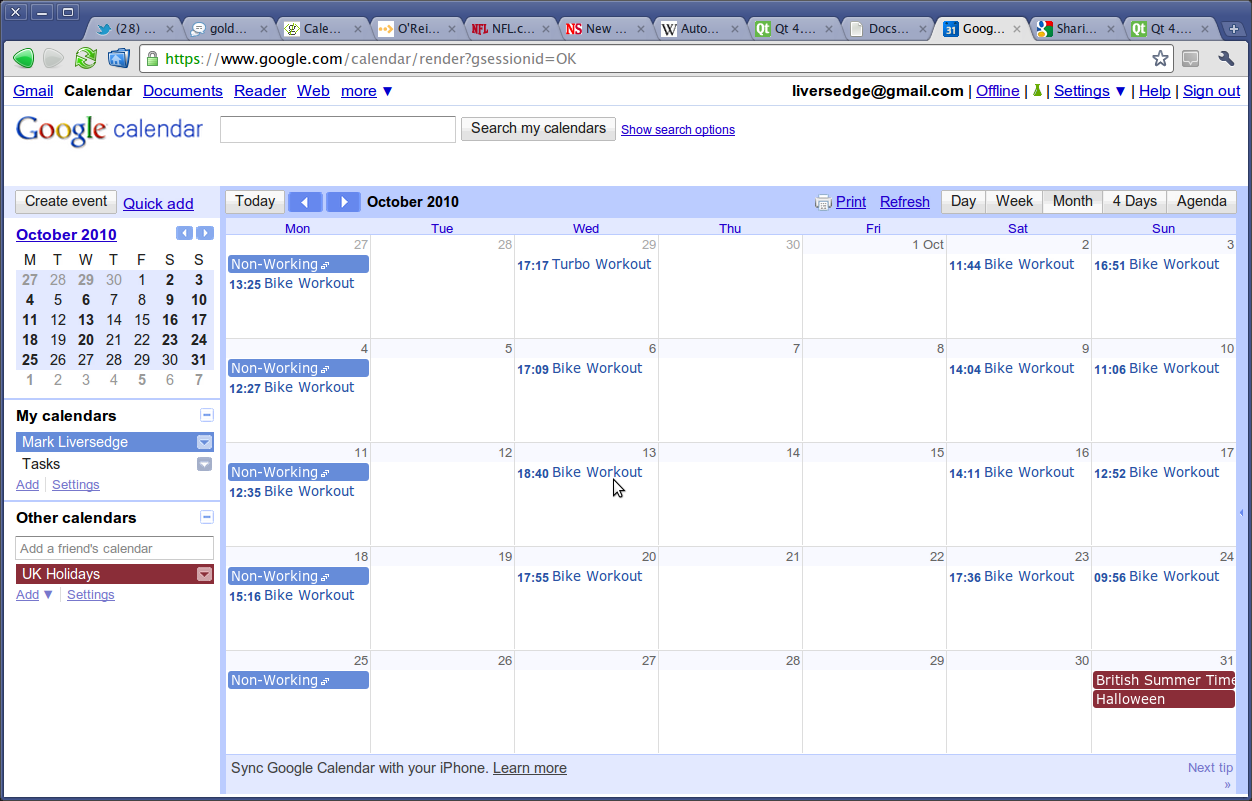This screenshot has width=1252, height=801.
Task: Open Non-Working event on the 25th
Action: click(298, 680)
